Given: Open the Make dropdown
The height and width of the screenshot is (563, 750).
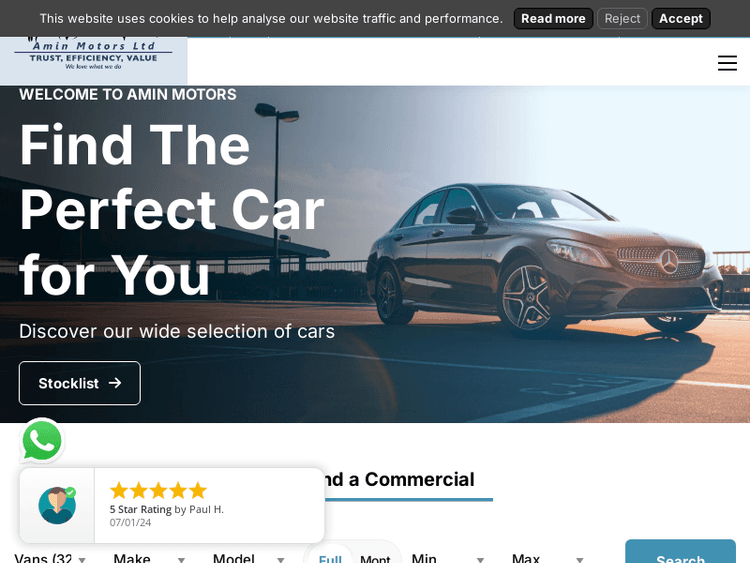Looking at the screenshot, I should pos(149,558).
